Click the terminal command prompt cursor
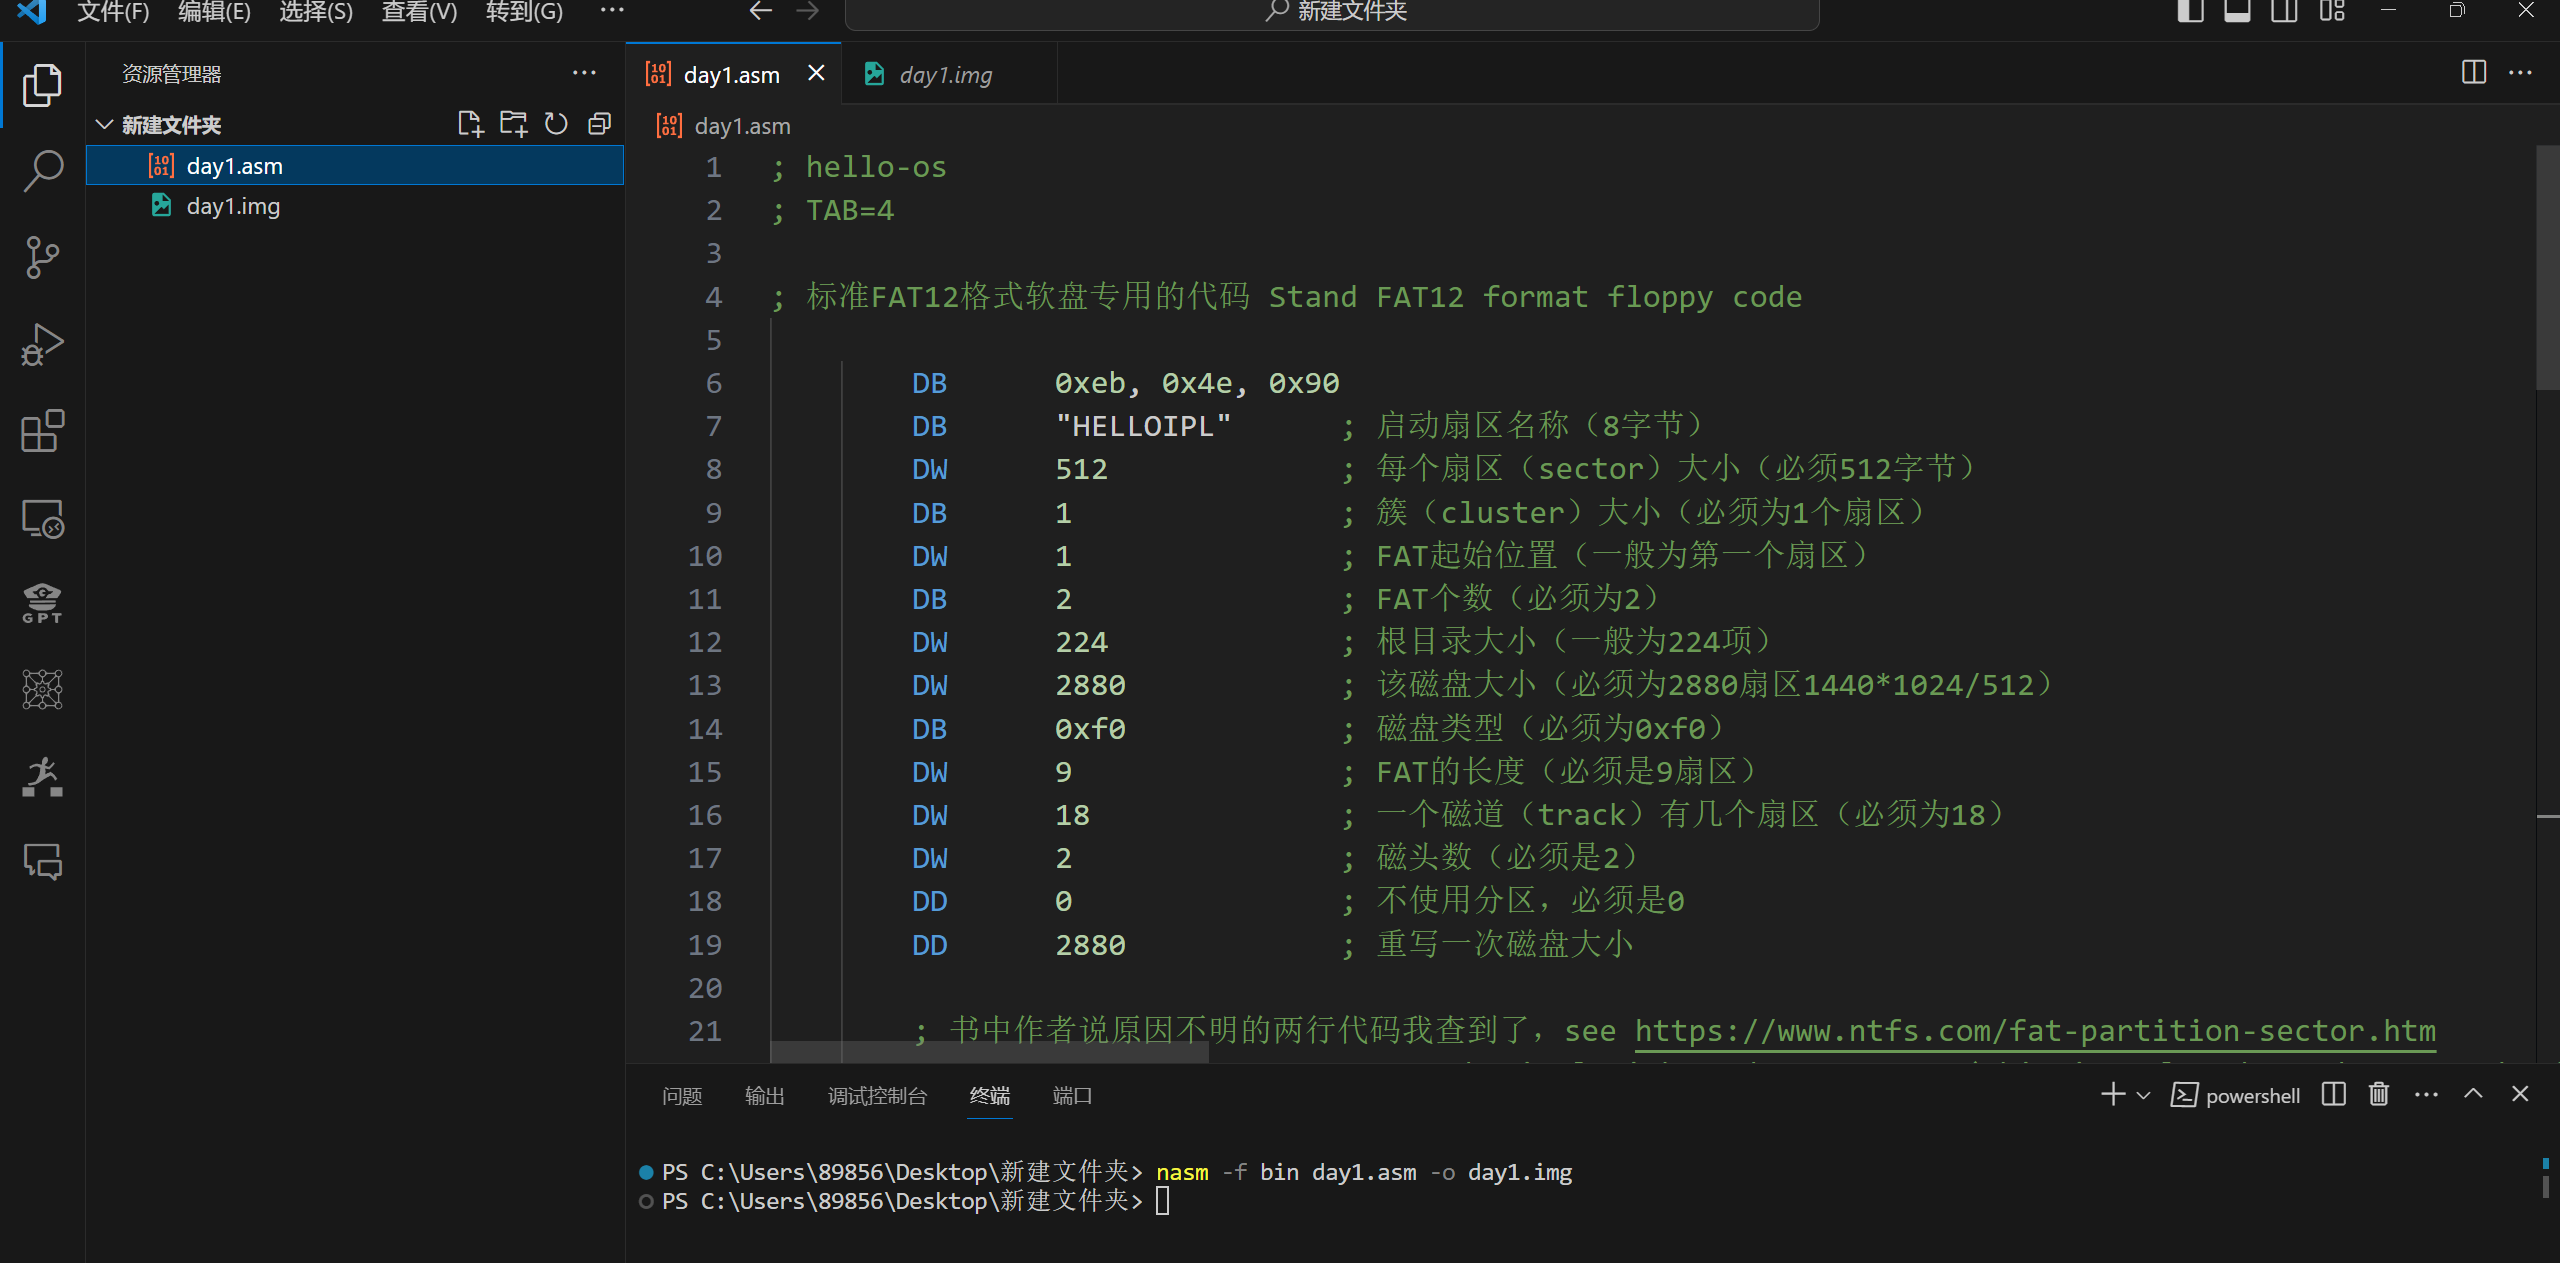Viewport: 2560px width, 1263px height. [x=1163, y=1201]
